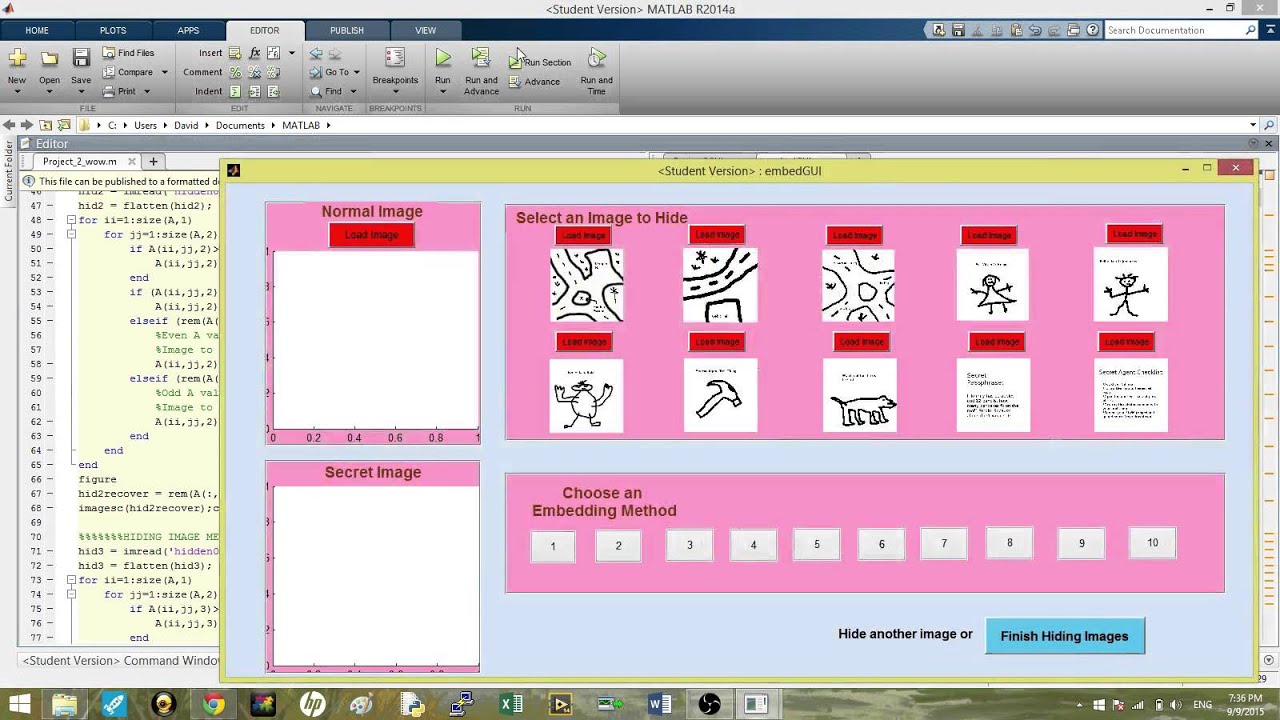Click the Run Section icon

tap(516, 61)
